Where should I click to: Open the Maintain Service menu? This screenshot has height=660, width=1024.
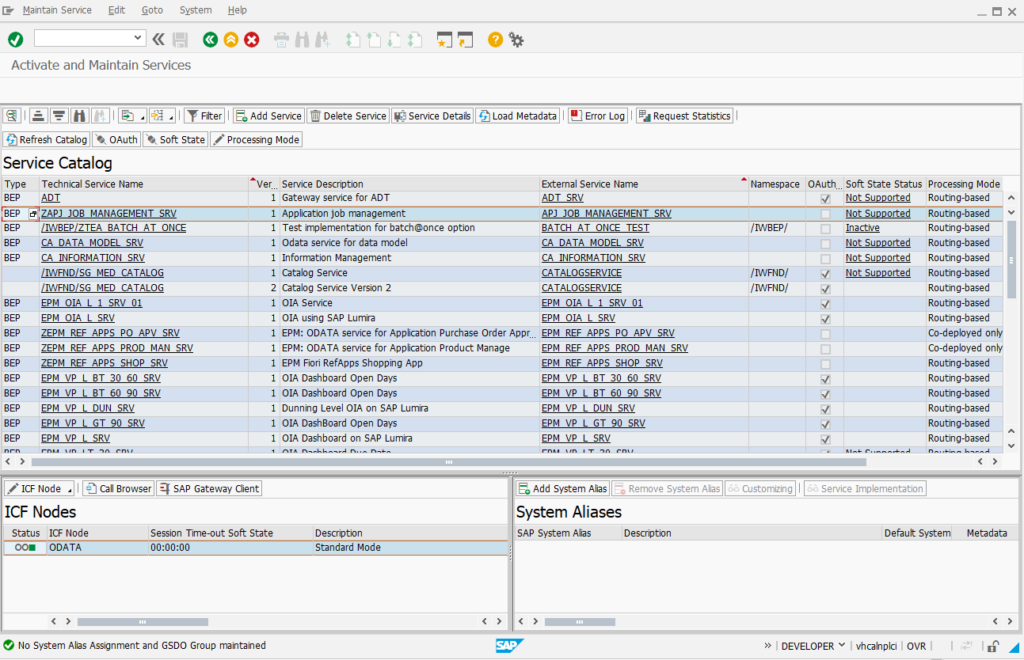[x=57, y=10]
